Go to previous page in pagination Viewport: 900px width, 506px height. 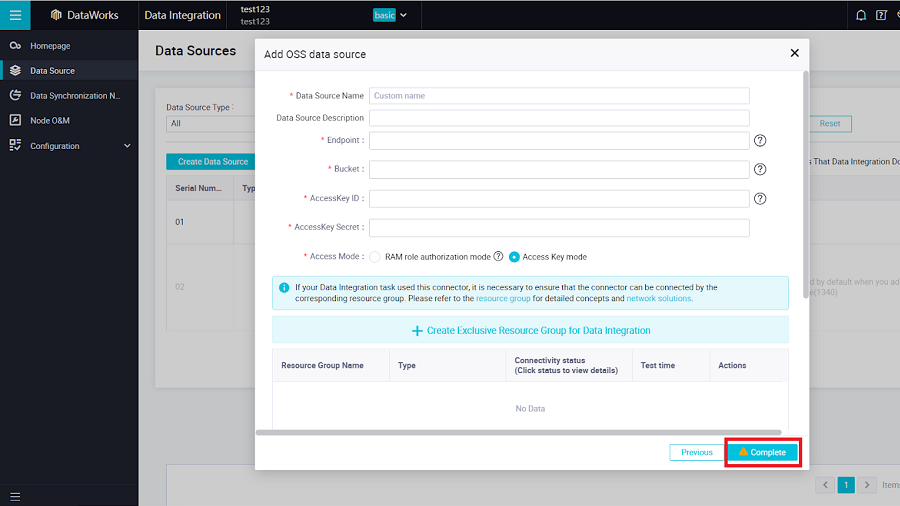pos(825,485)
